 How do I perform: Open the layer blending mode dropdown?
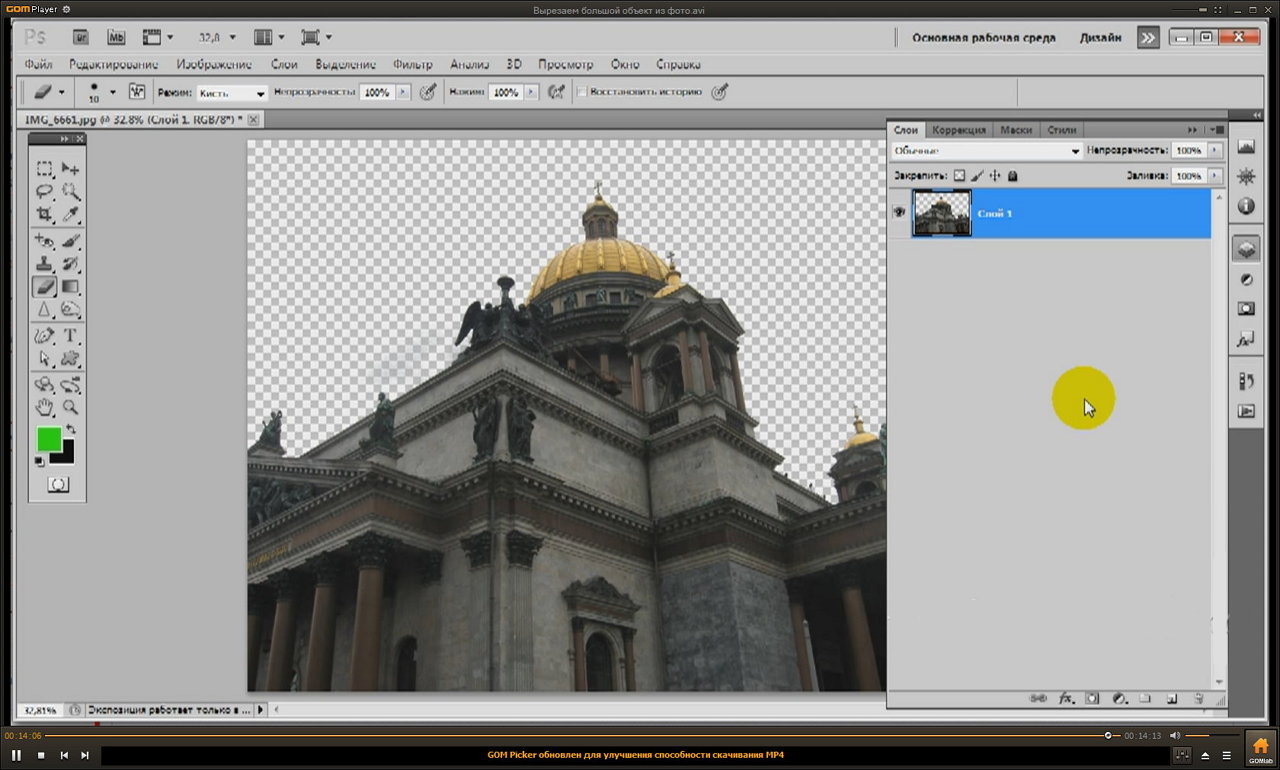(x=987, y=151)
